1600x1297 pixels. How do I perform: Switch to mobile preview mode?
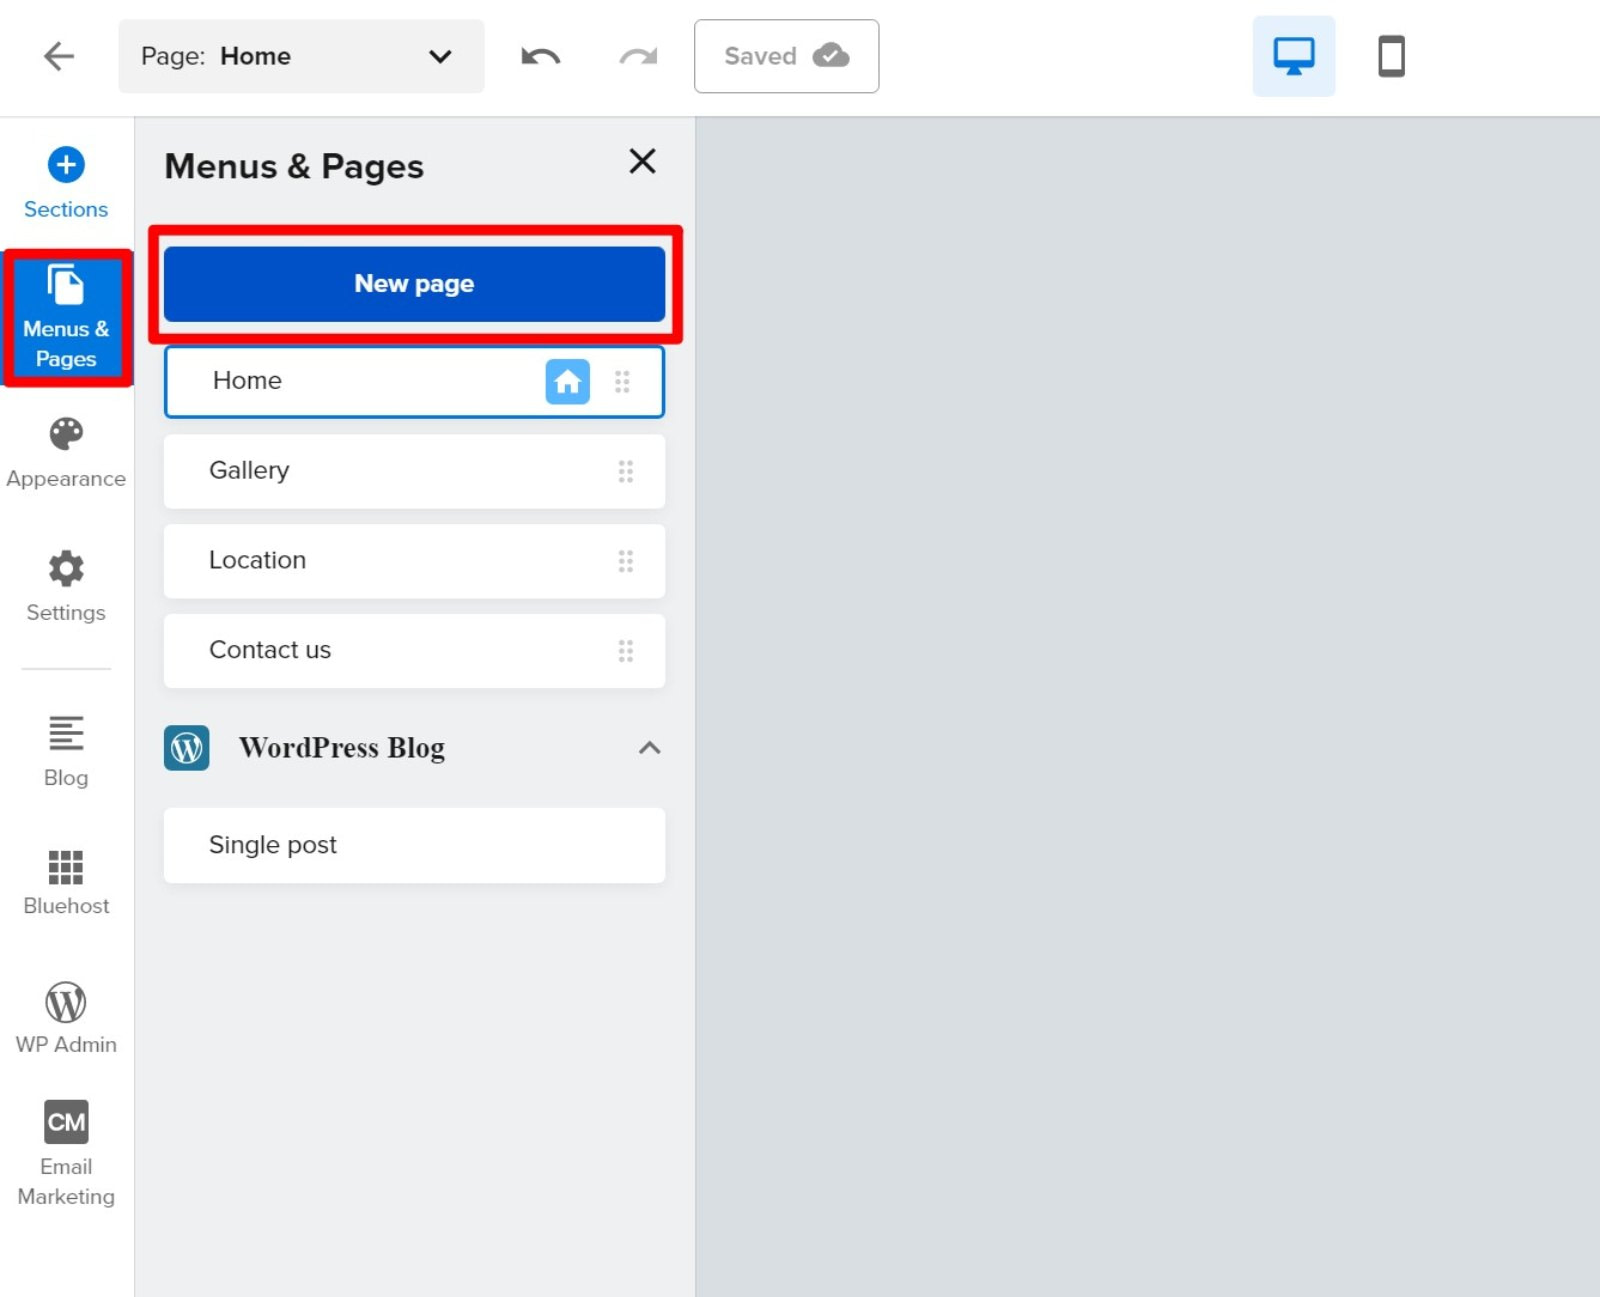[x=1391, y=56]
